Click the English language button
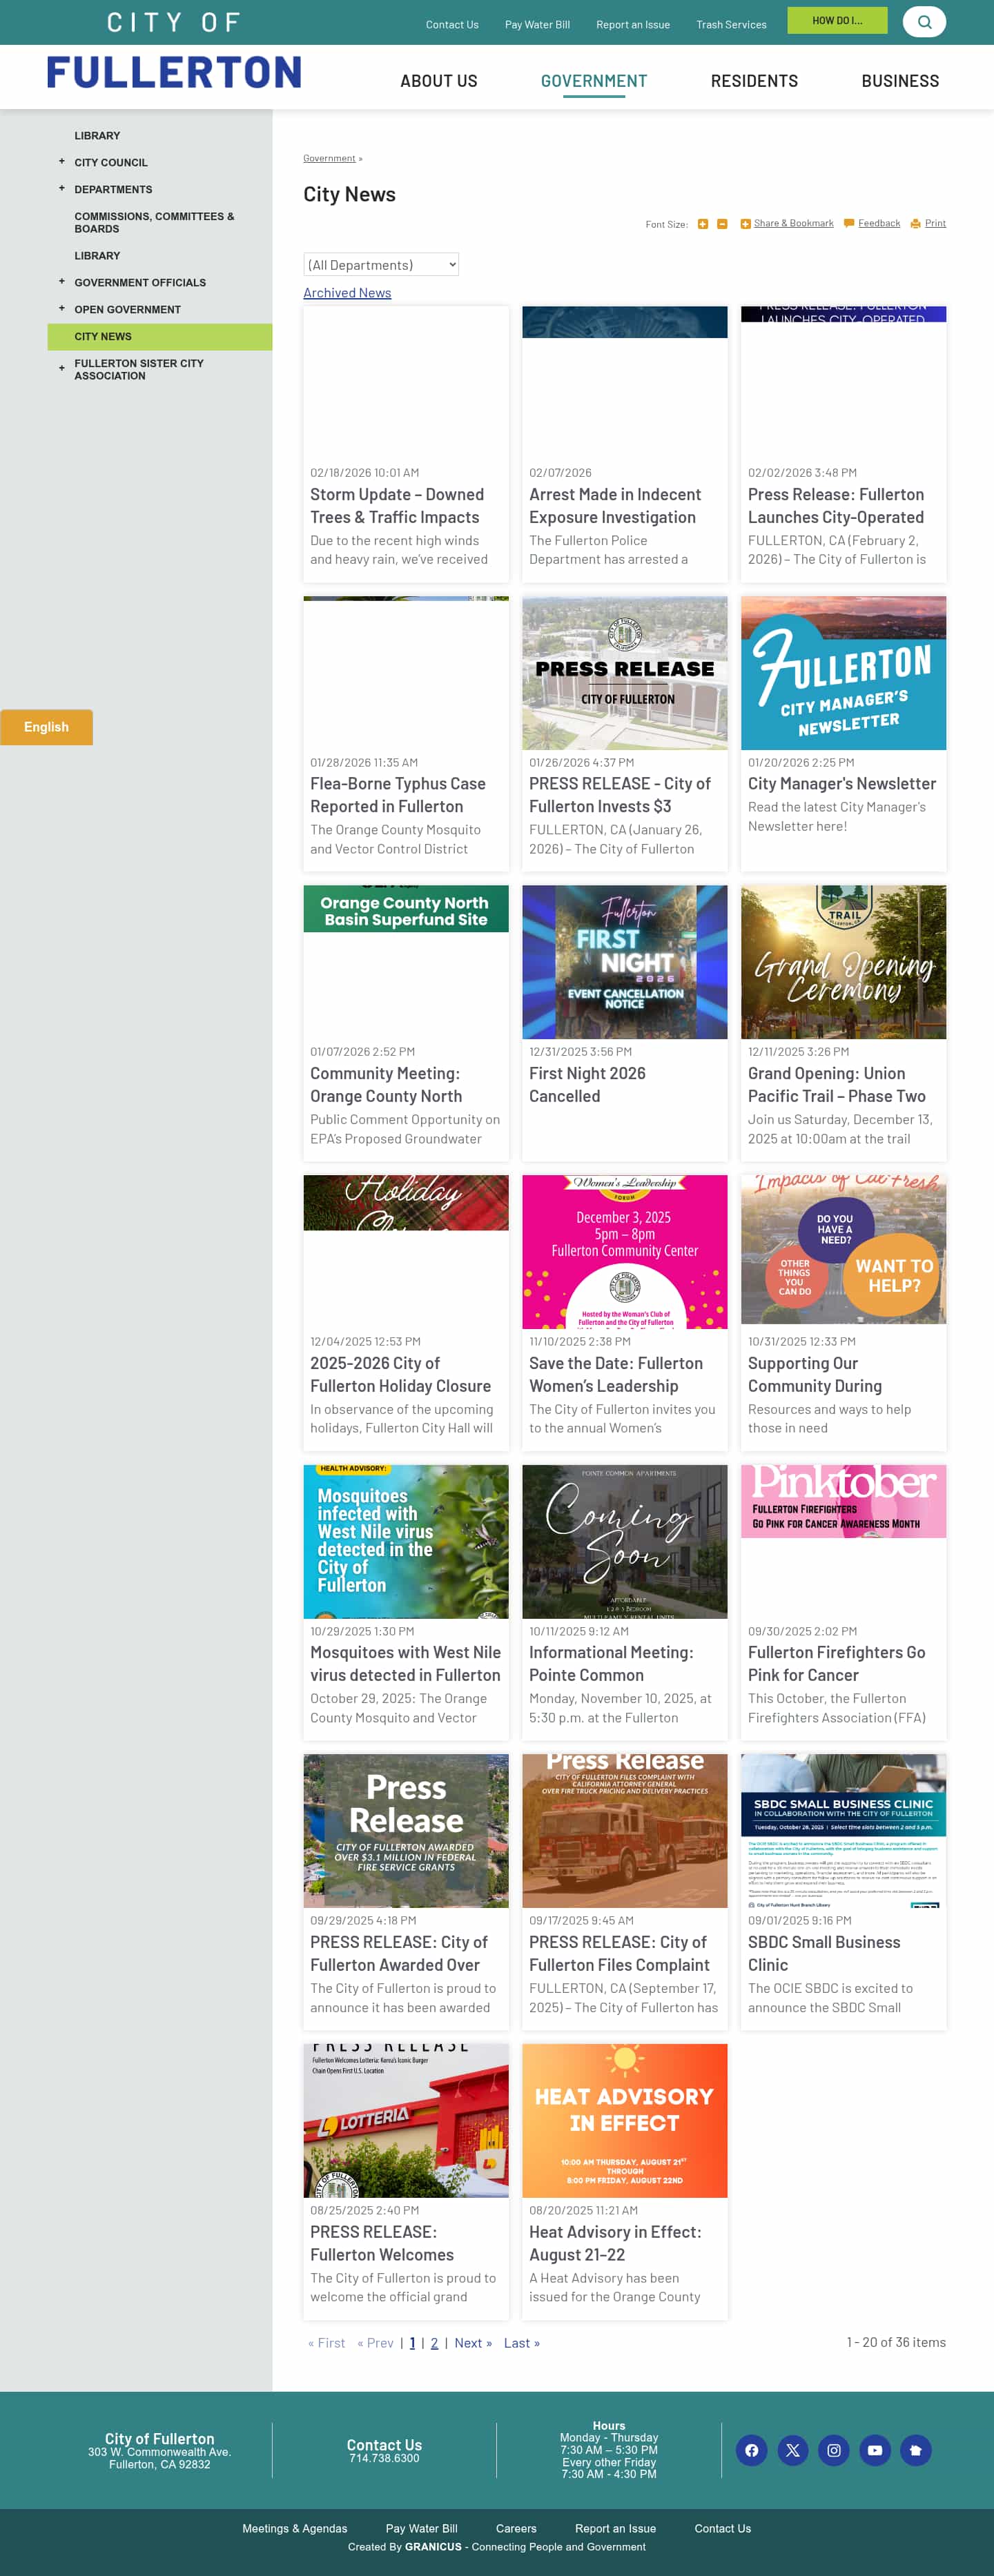The width and height of the screenshot is (994, 2576). (46, 727)
